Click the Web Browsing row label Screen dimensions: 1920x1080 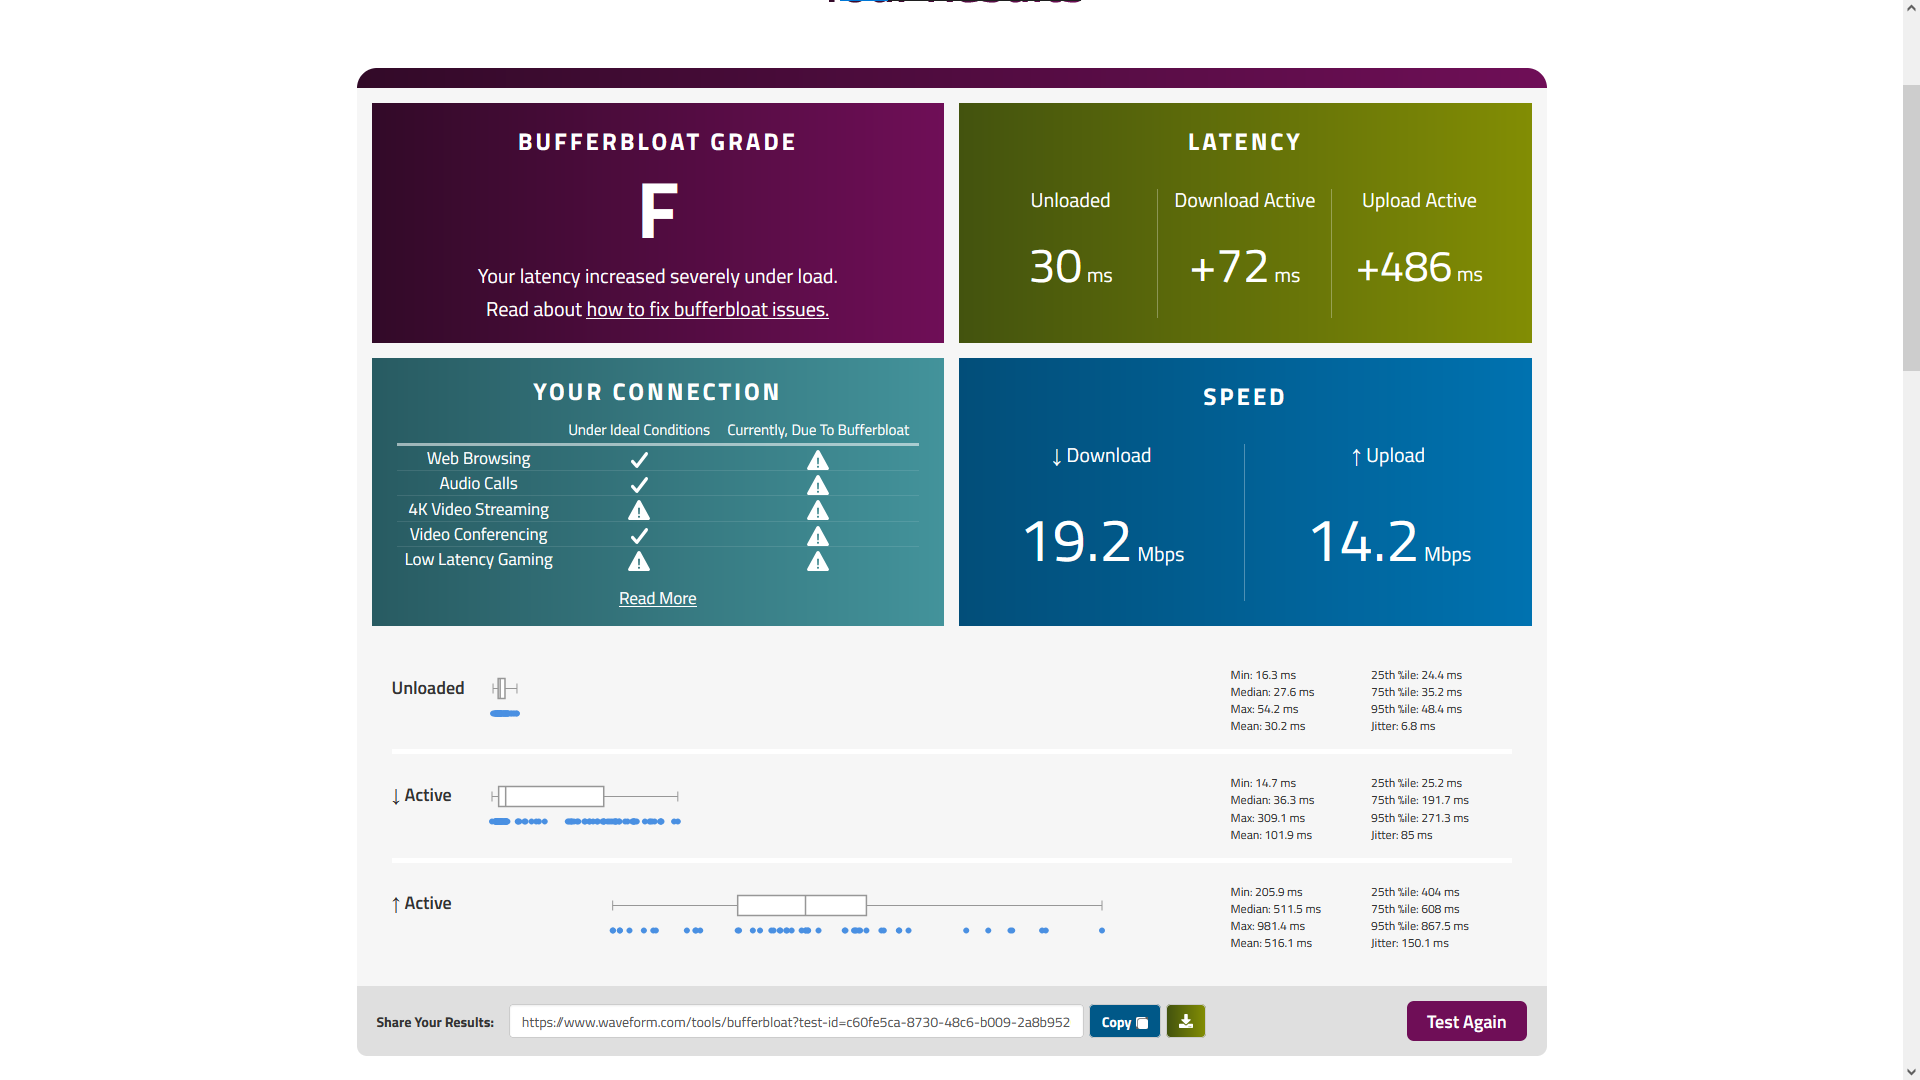pos(478,458)
